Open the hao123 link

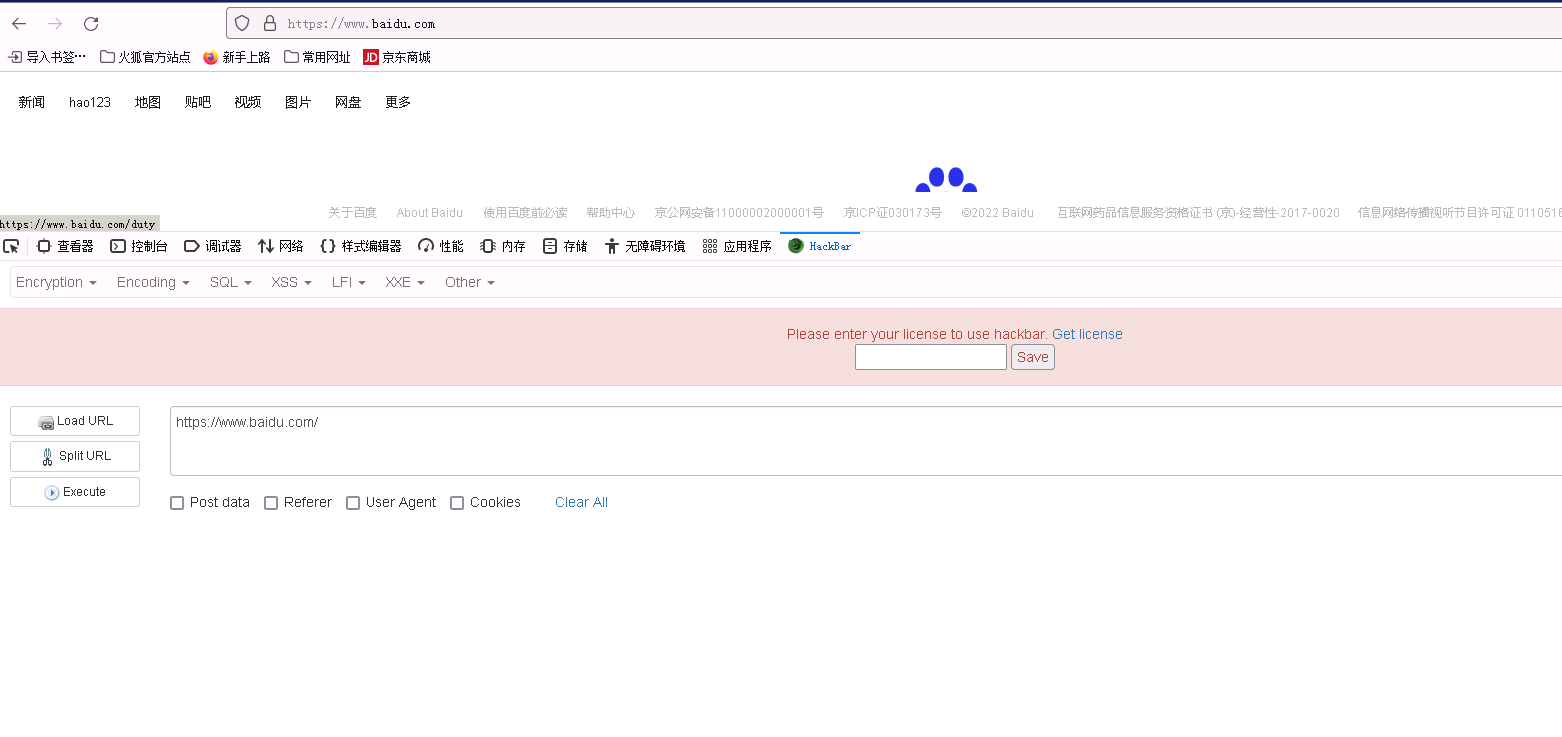pyautogui.click(x=90, y=102)
